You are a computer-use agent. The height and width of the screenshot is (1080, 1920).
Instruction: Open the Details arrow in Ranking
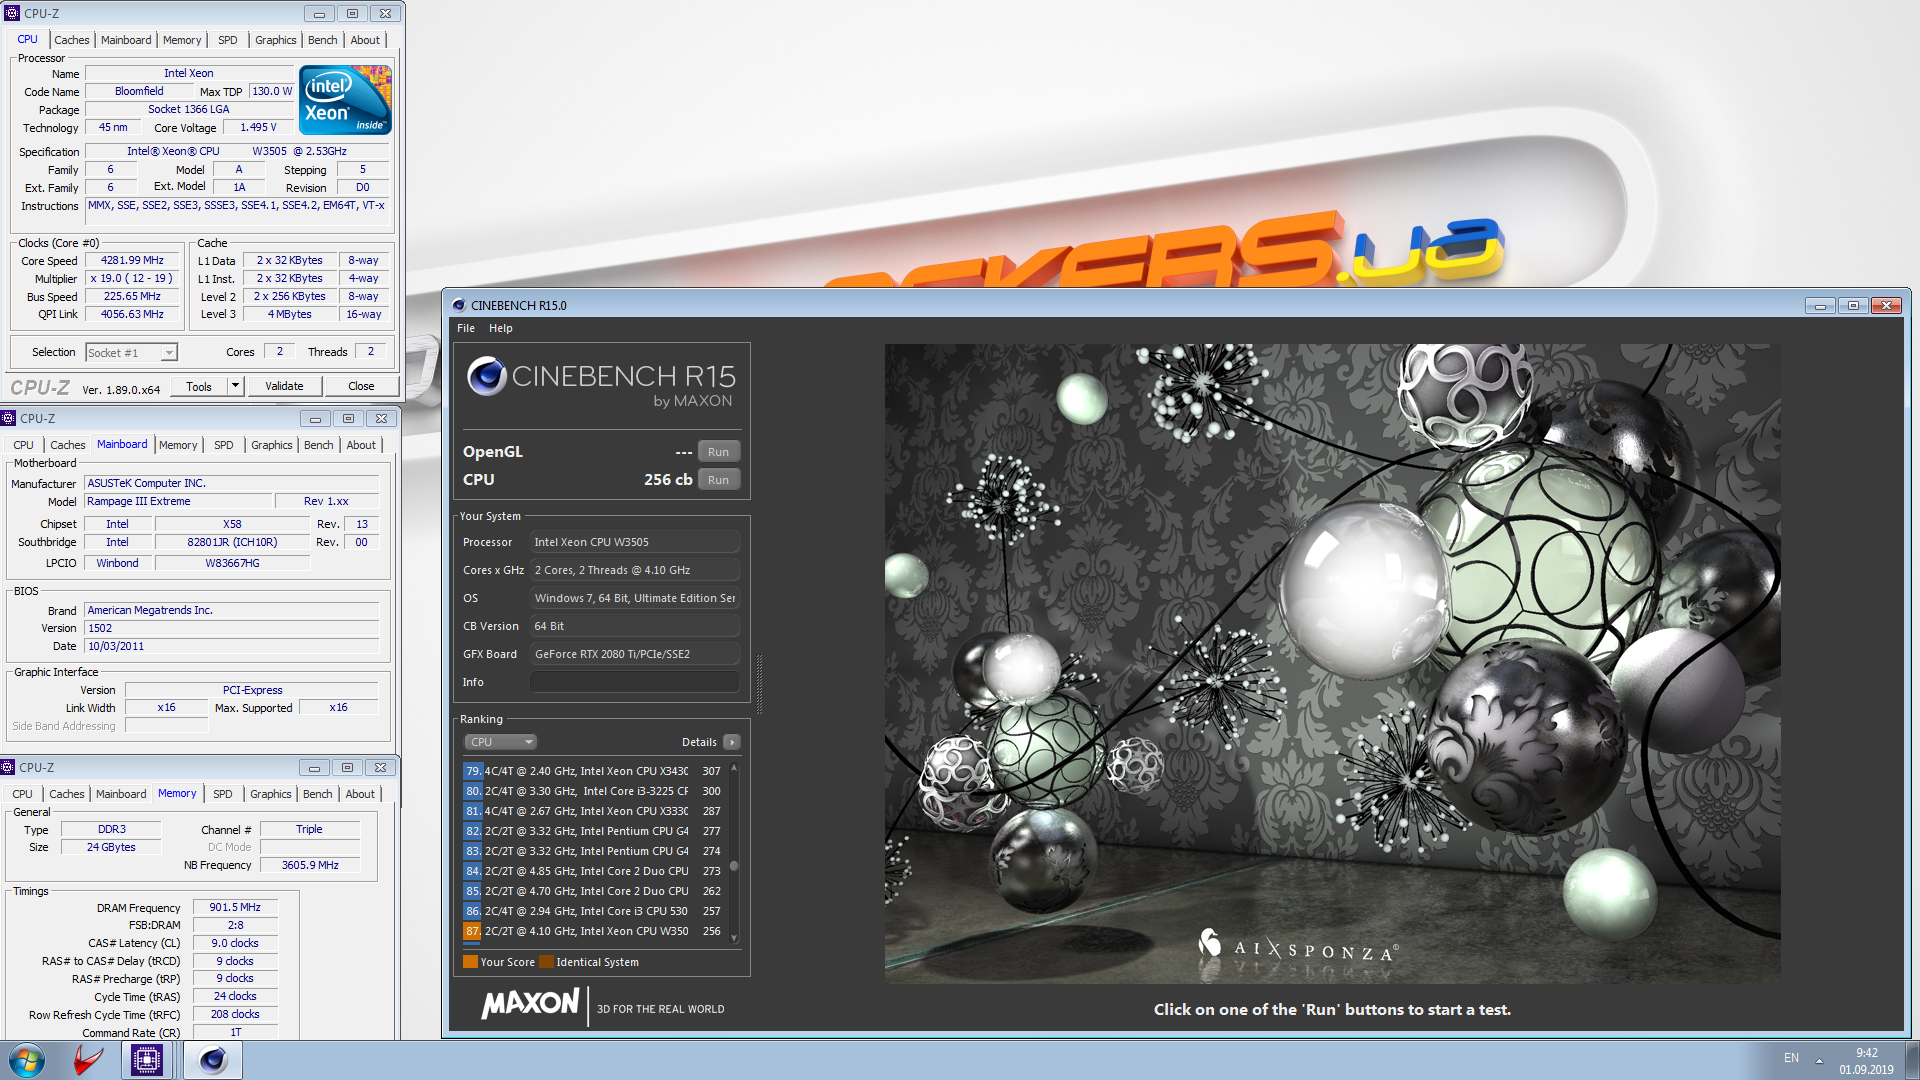pos(732,742)
